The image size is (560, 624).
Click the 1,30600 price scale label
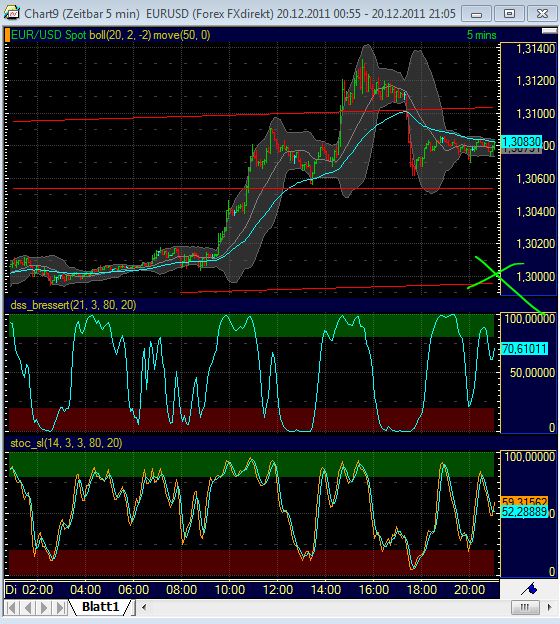535,179
